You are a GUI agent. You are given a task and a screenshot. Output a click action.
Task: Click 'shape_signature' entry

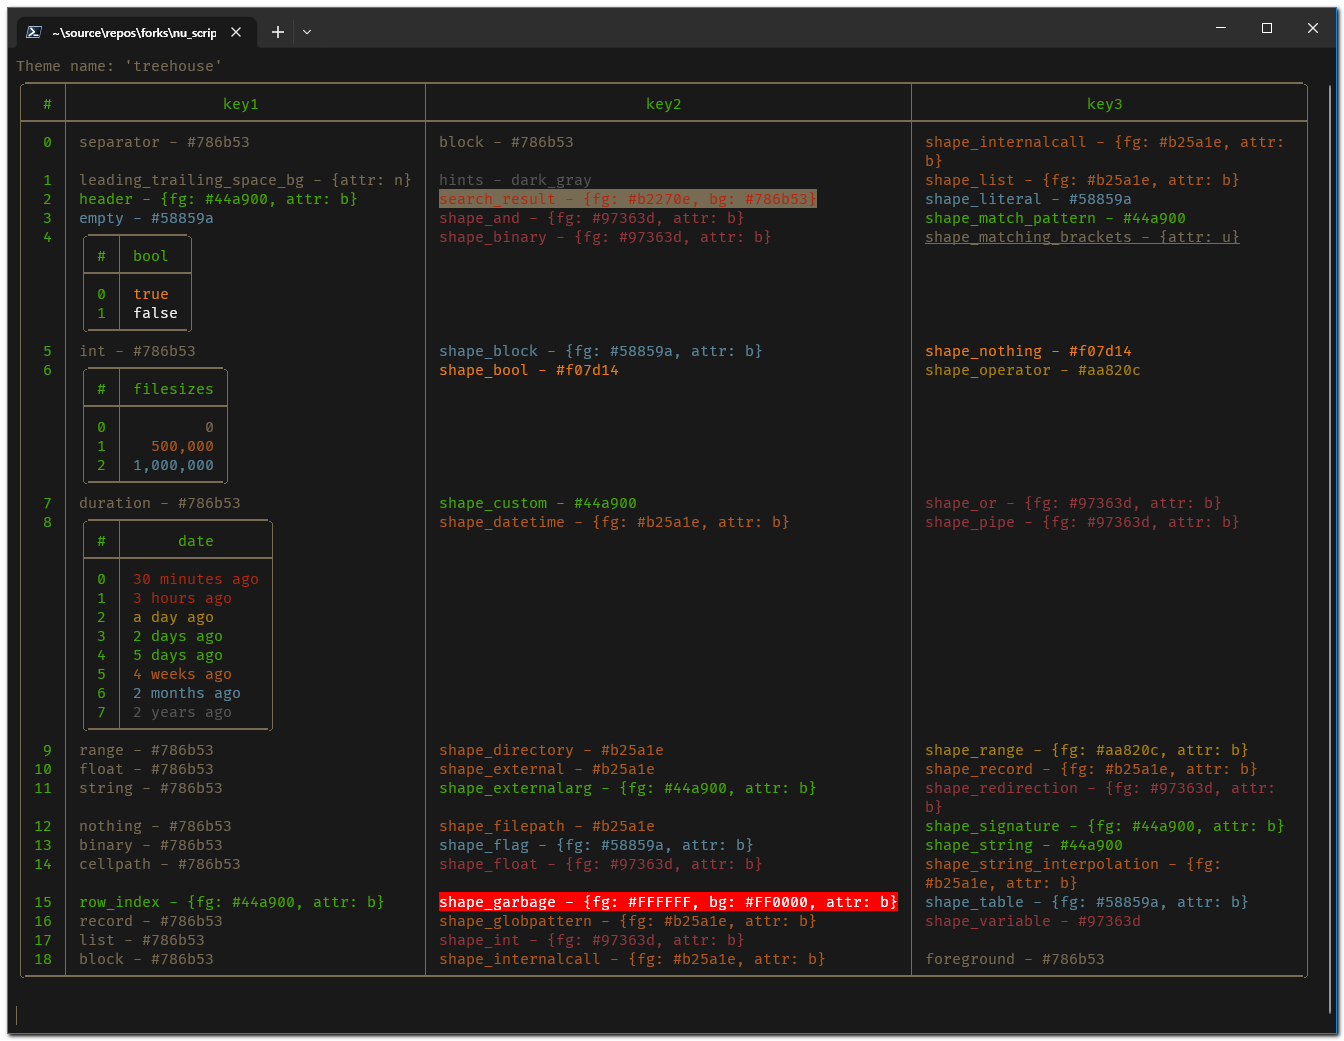tap(1105, 826)
